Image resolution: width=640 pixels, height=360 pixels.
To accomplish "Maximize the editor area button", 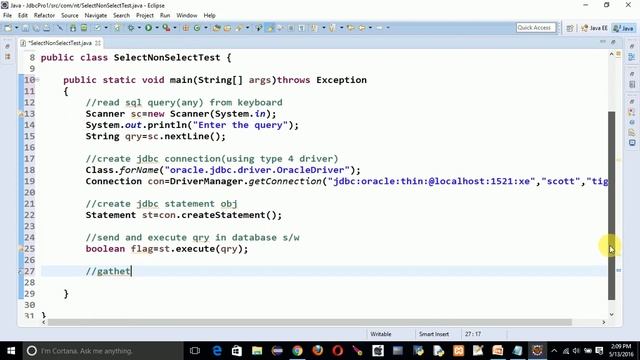I will pyautogui.click(x=613, y=42).
